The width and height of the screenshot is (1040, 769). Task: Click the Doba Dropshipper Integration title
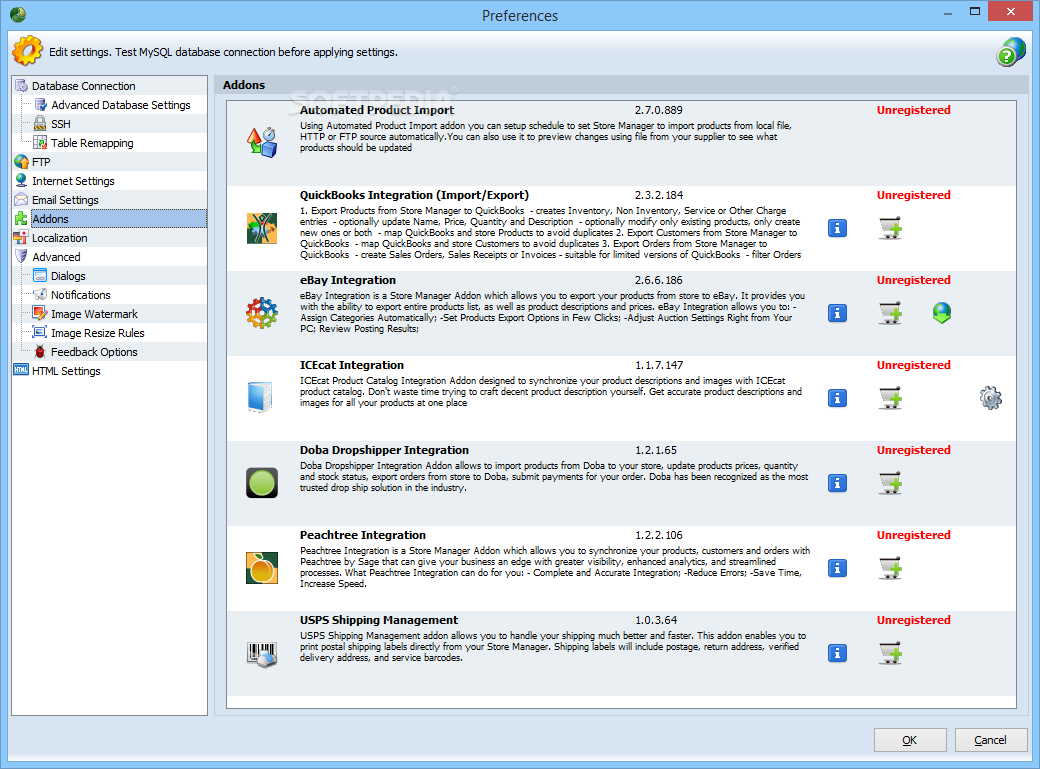tap(384, 450)
